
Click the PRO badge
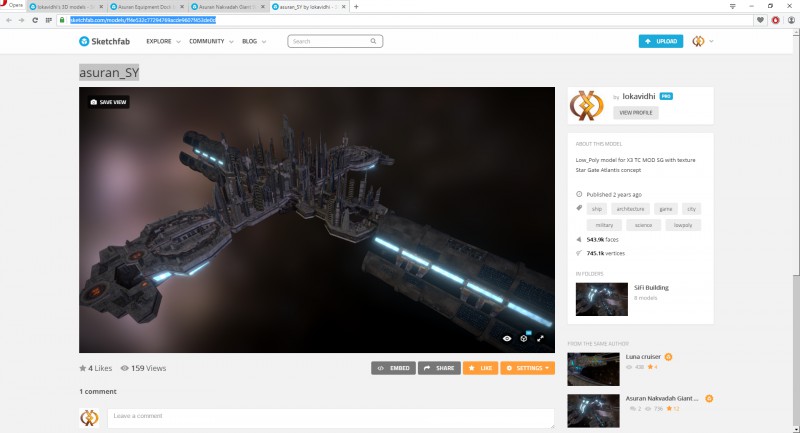(x=666, y=96)
